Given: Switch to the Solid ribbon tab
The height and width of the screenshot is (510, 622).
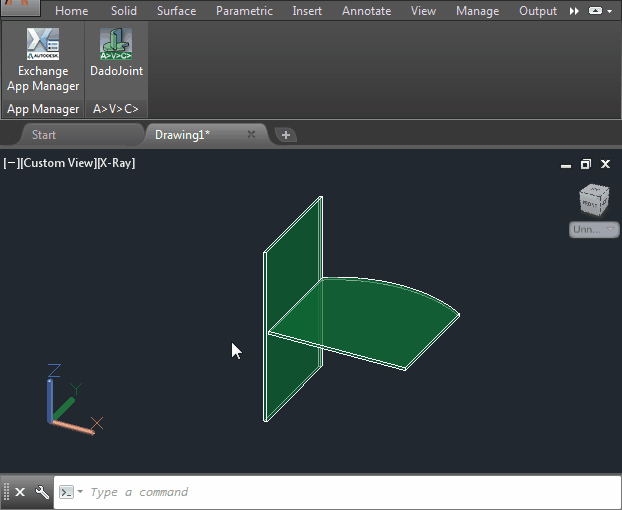Looking at the screenshot, I should point(124,11).
